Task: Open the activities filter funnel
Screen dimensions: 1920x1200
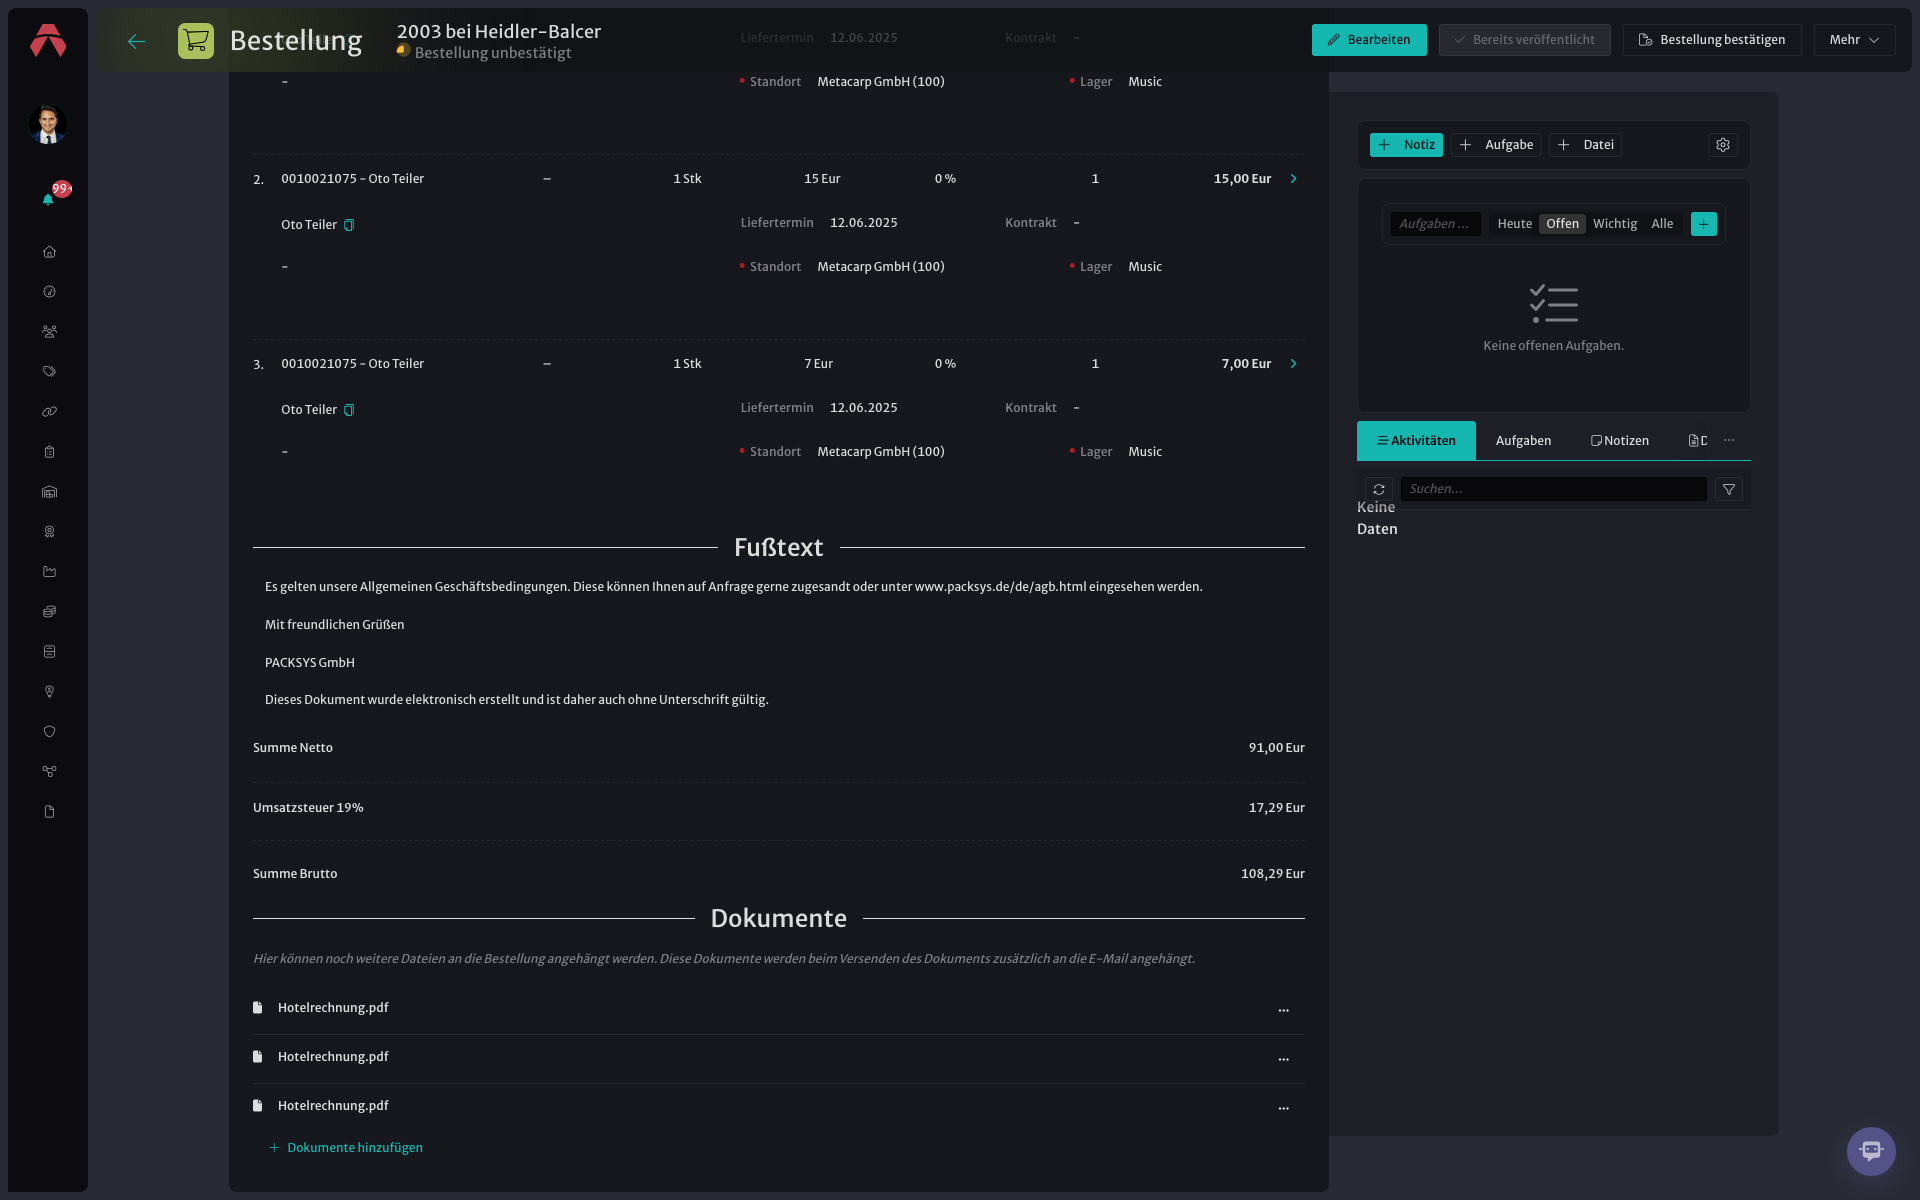Action: tap(1729, 489)
